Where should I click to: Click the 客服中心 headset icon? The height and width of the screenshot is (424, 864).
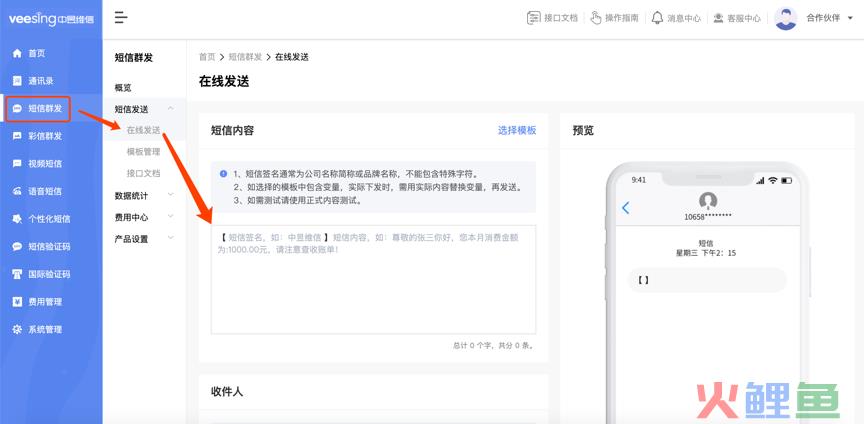coord(718,18)
